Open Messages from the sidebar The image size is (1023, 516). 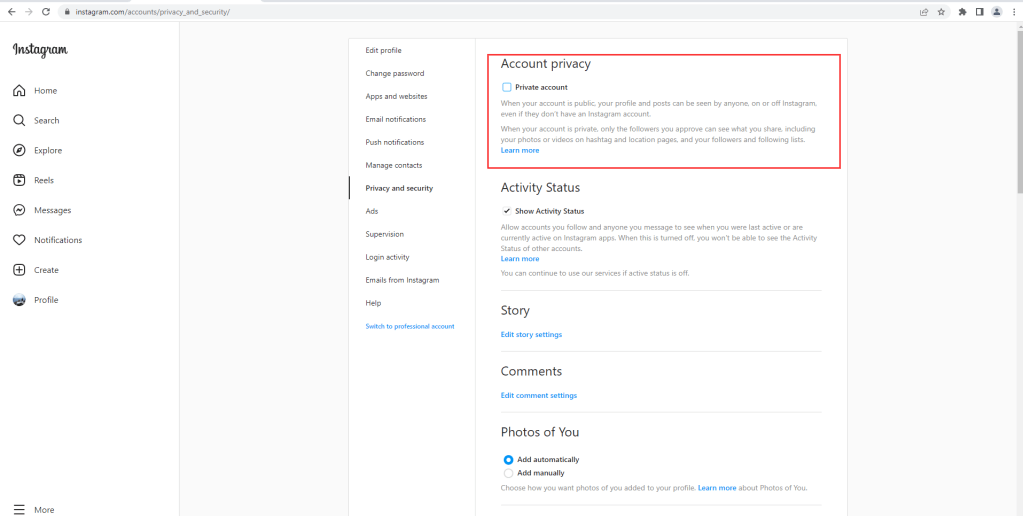[x=19, y=211]
